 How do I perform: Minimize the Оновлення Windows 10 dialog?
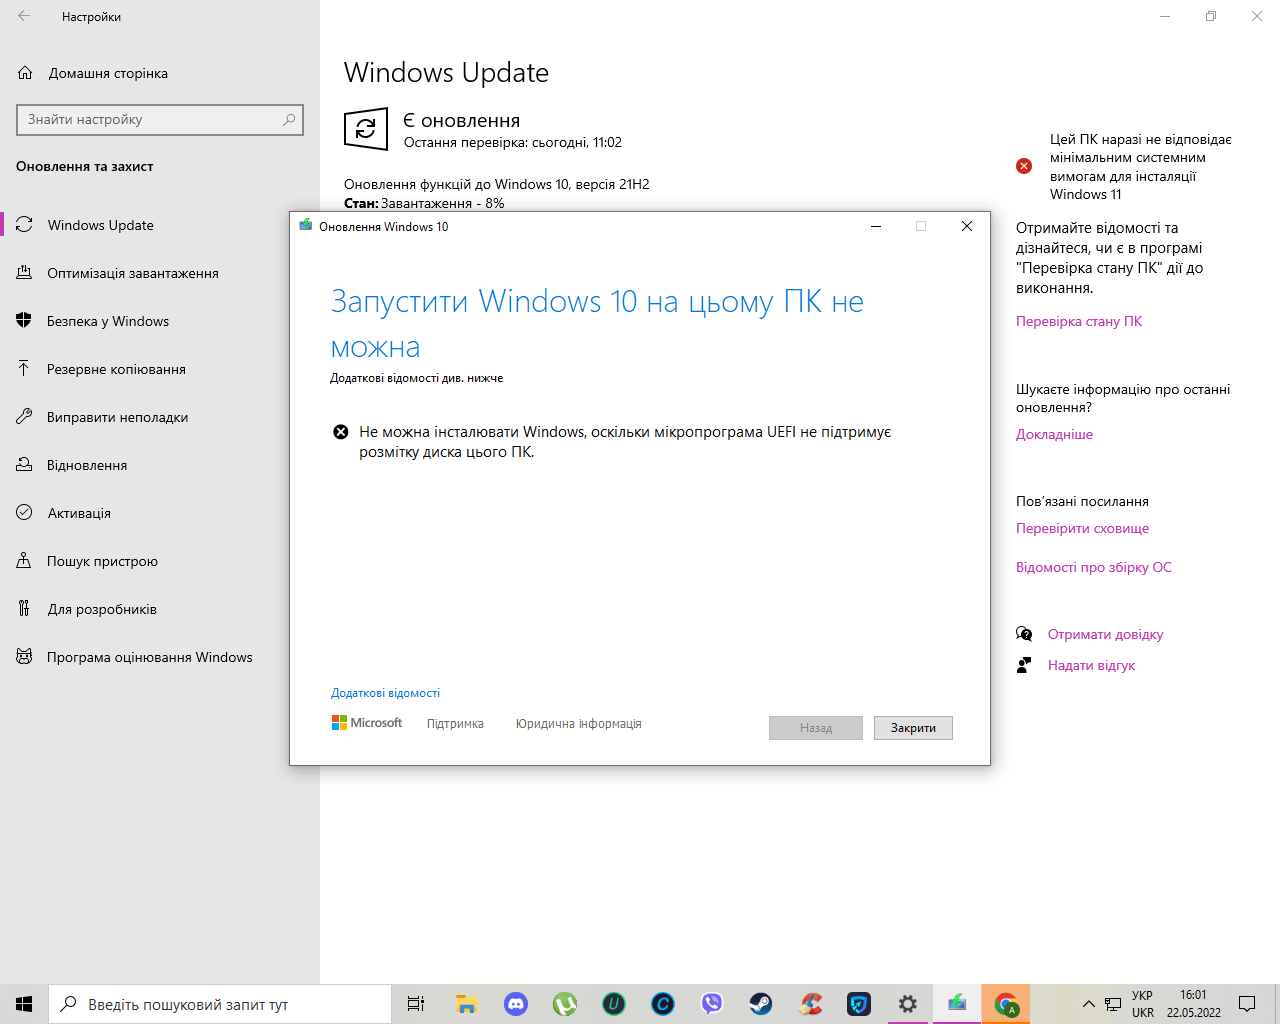coord(876,226)
